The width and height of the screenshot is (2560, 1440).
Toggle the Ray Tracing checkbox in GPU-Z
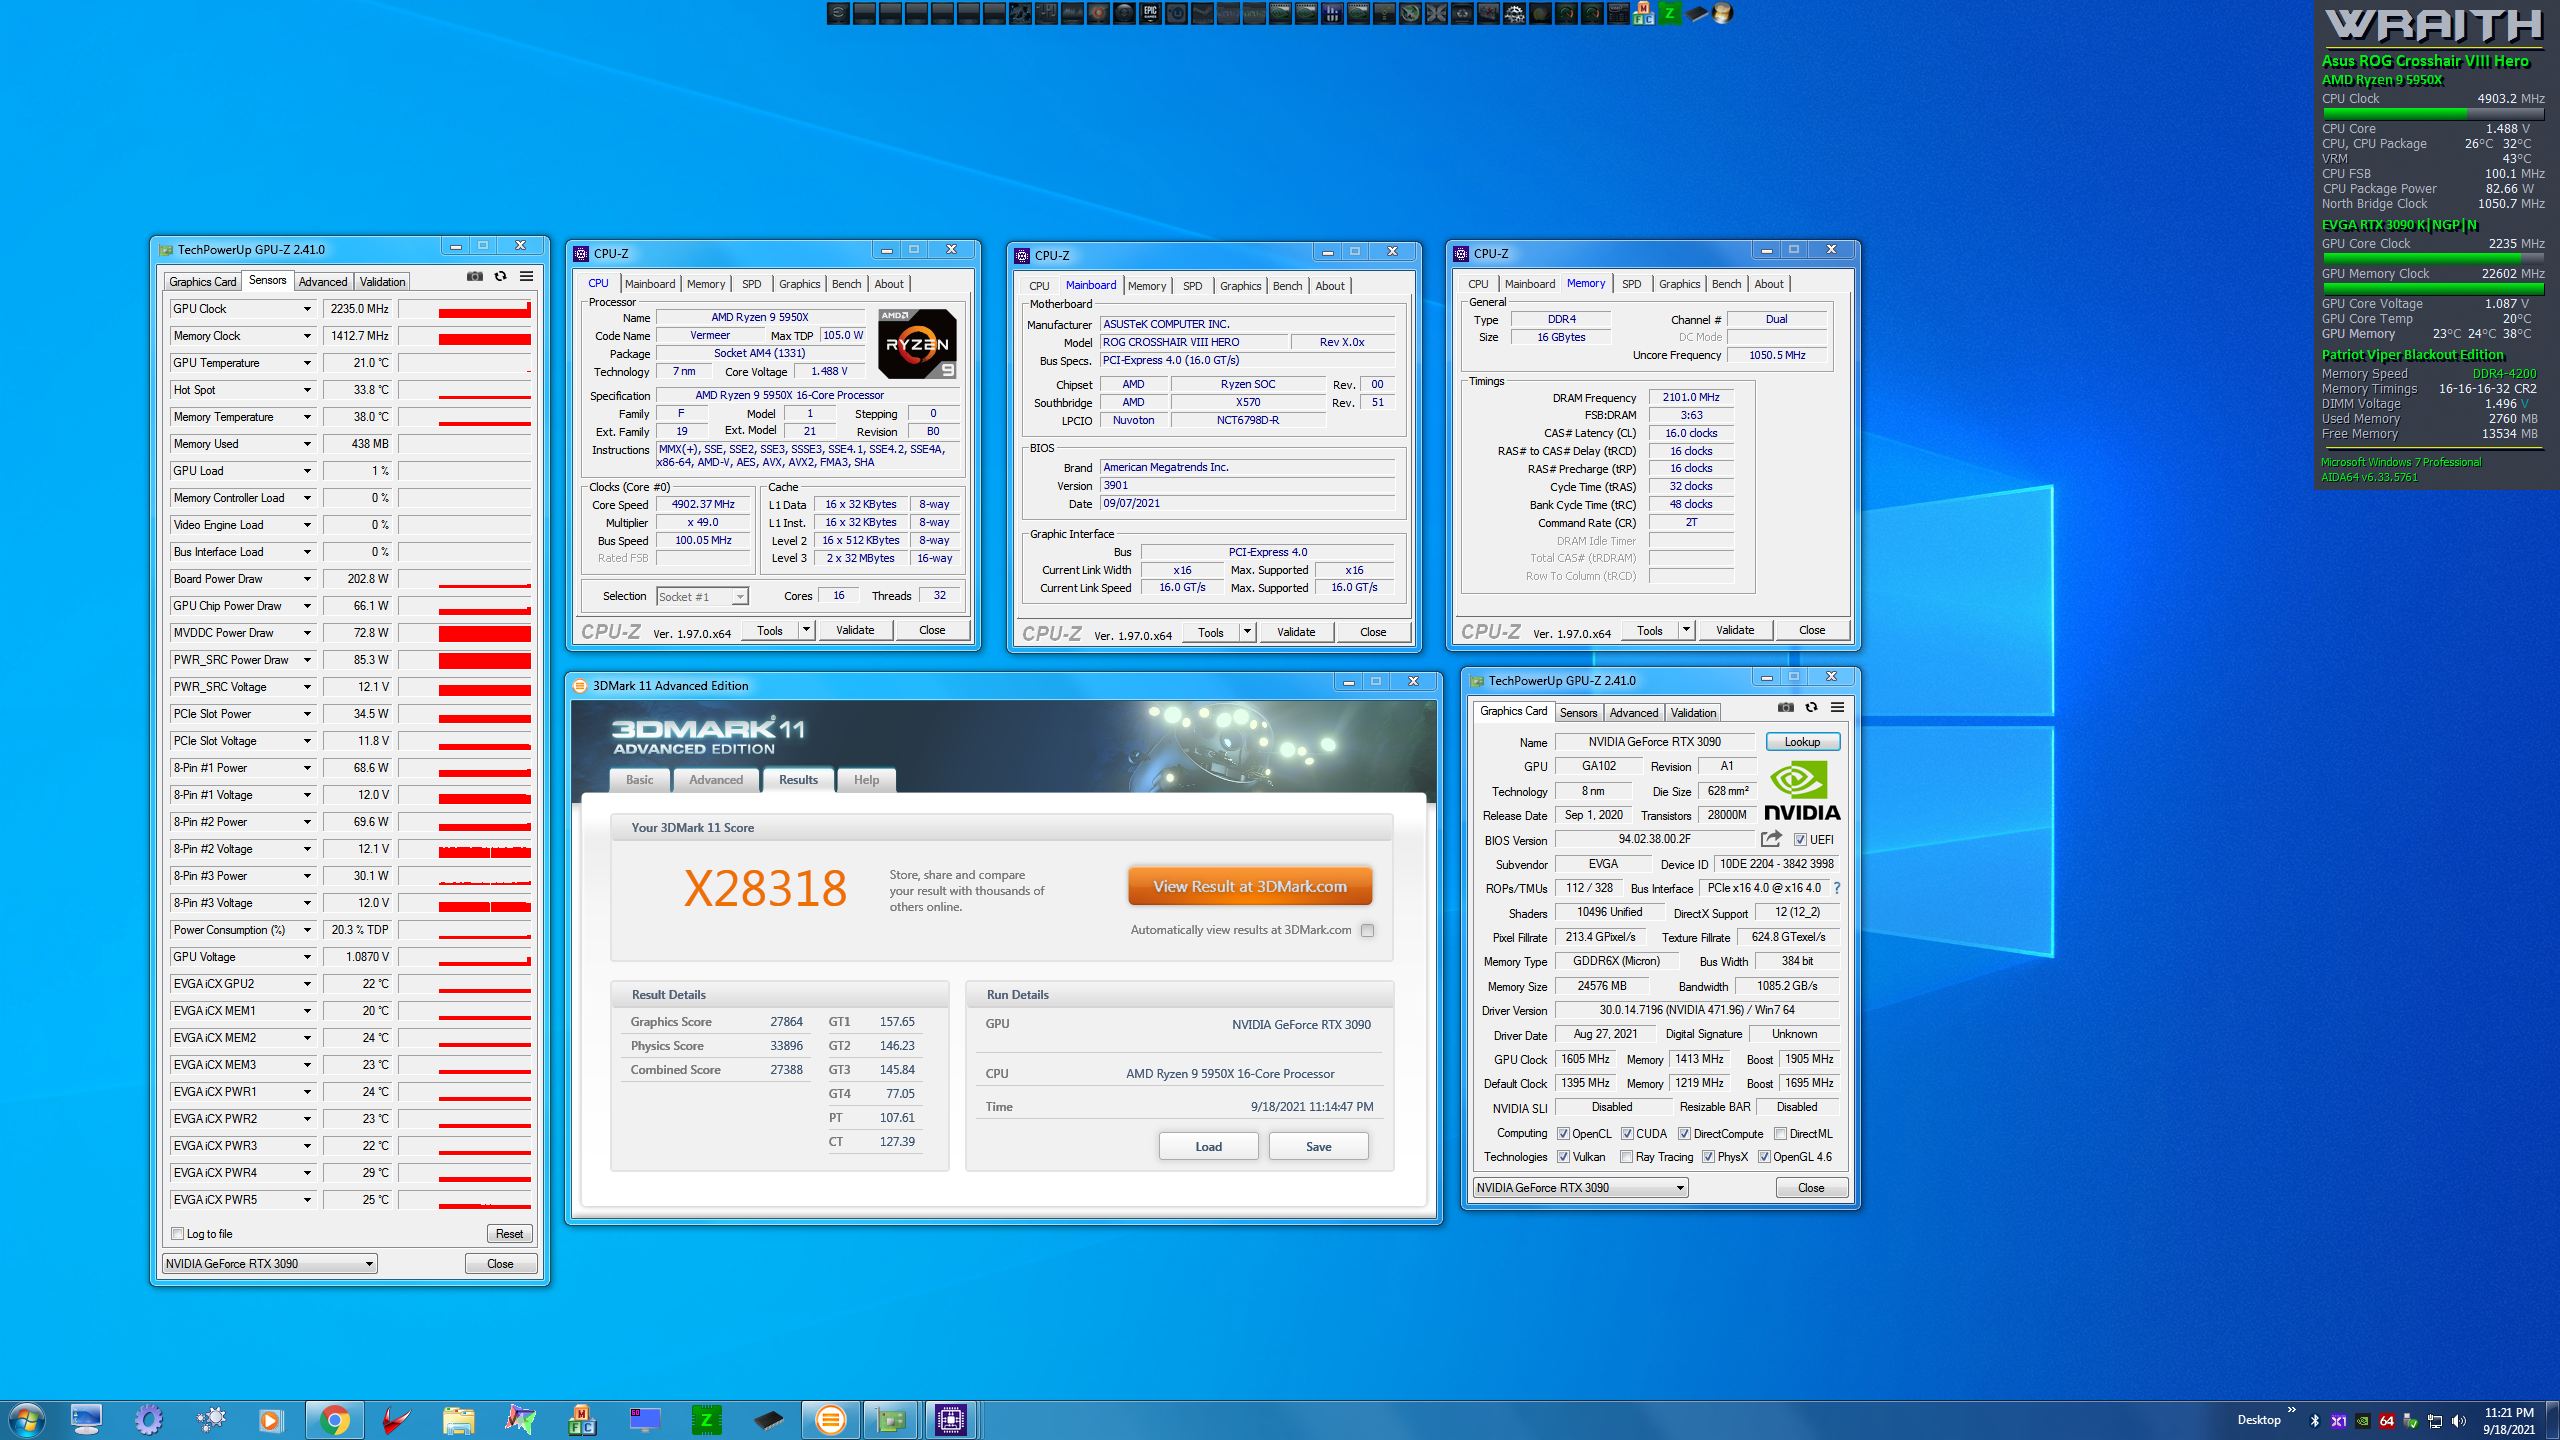coord(1626,1157)
